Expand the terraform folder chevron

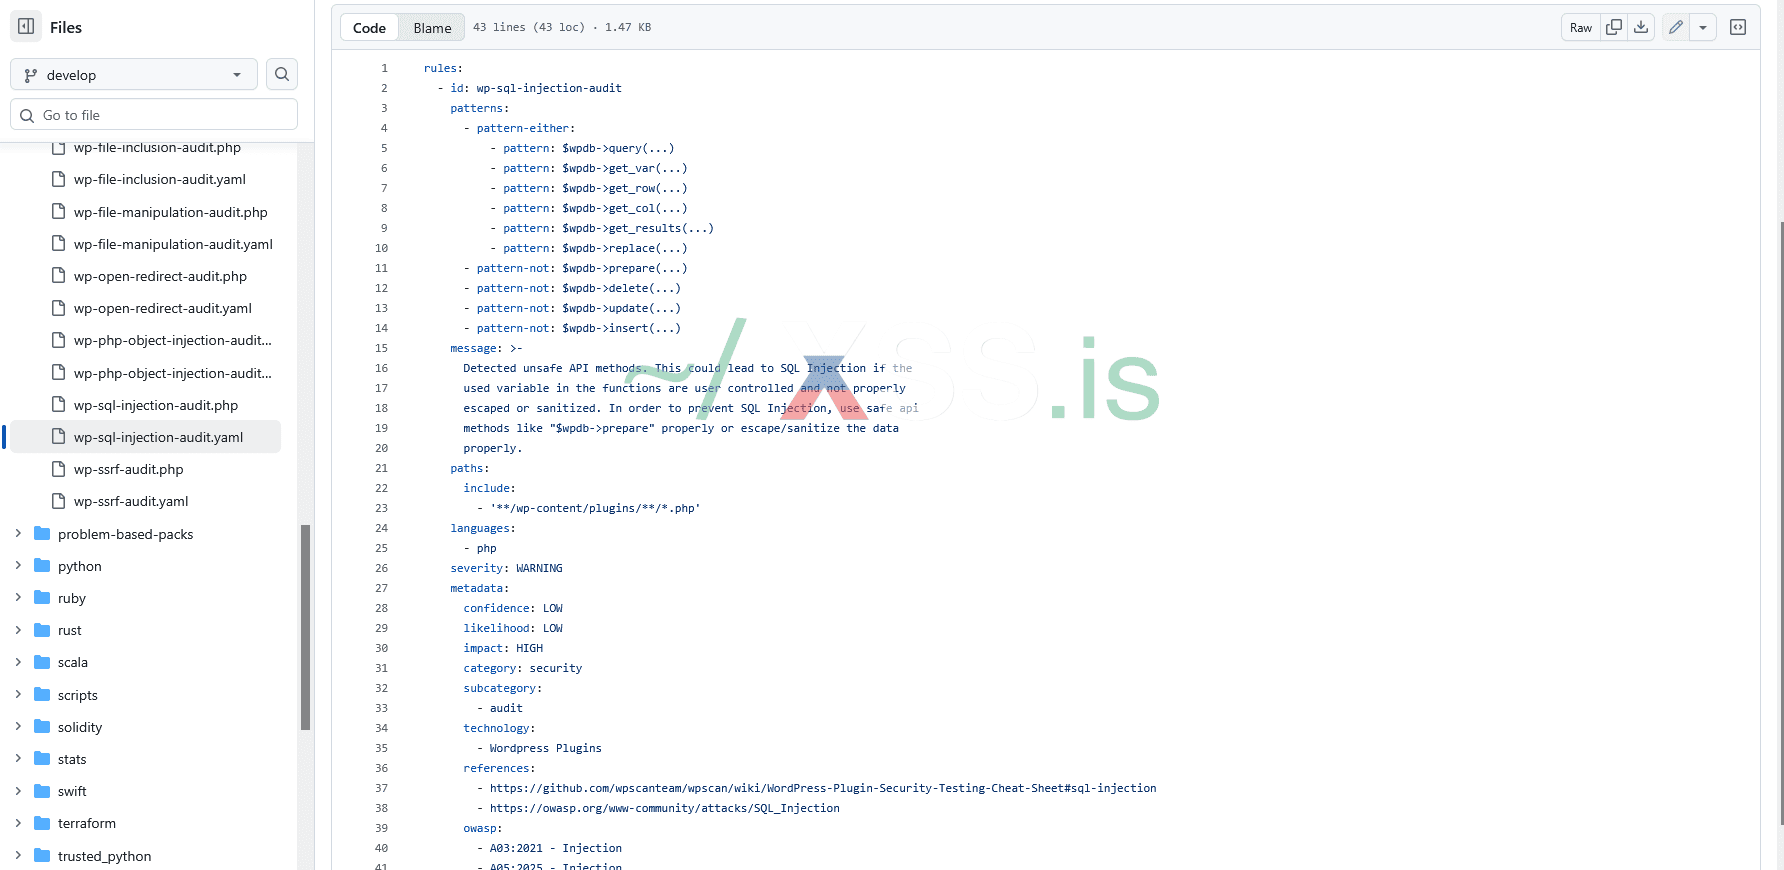(18, 823)
